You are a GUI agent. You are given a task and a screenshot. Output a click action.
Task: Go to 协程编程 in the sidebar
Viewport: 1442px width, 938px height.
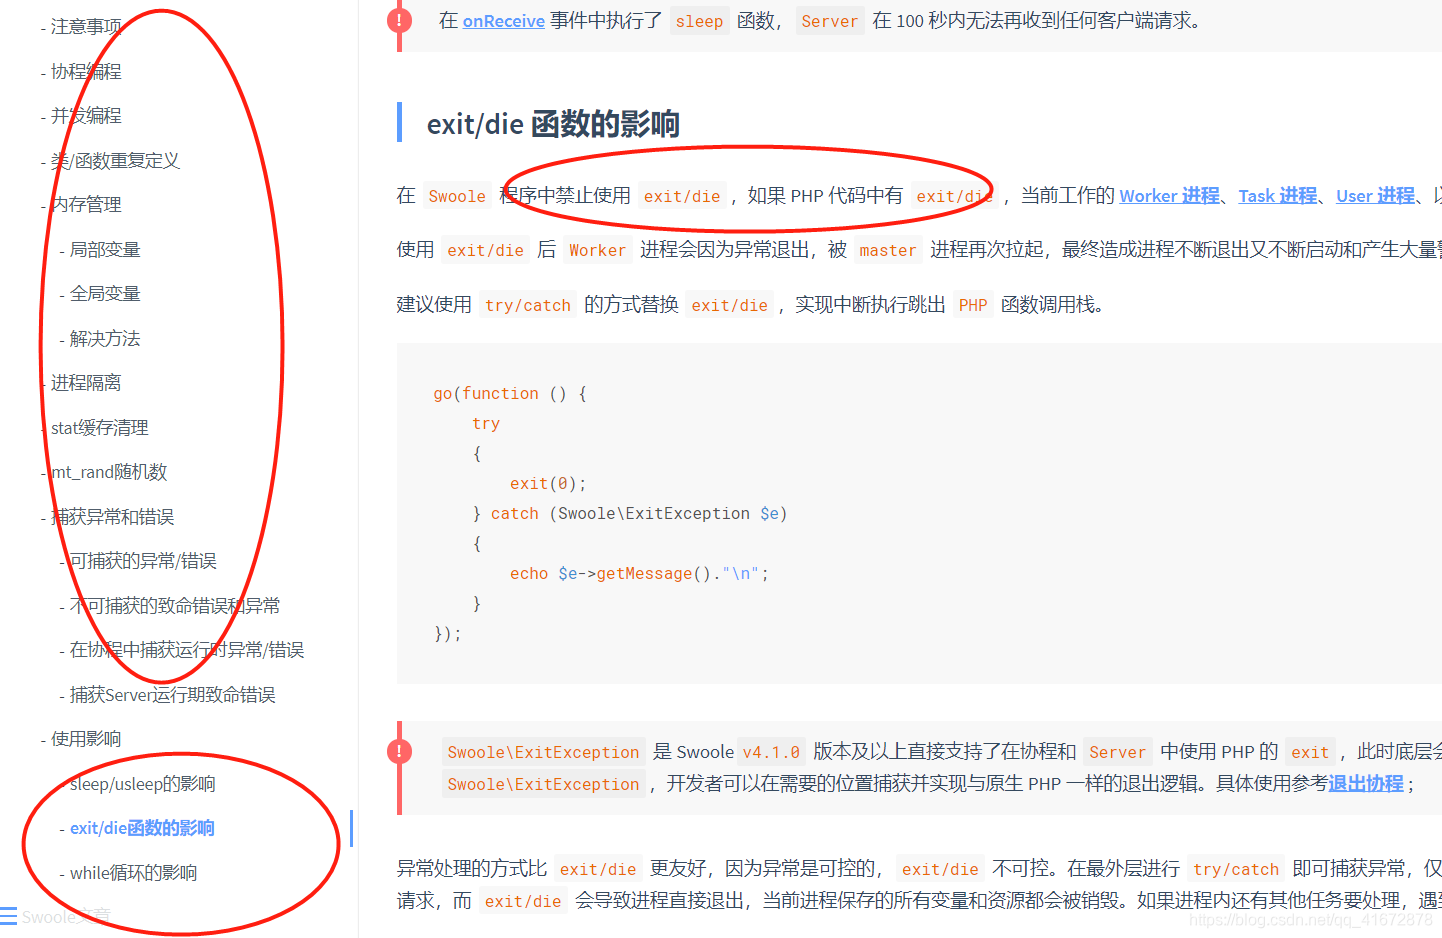(x=86, y=72)
